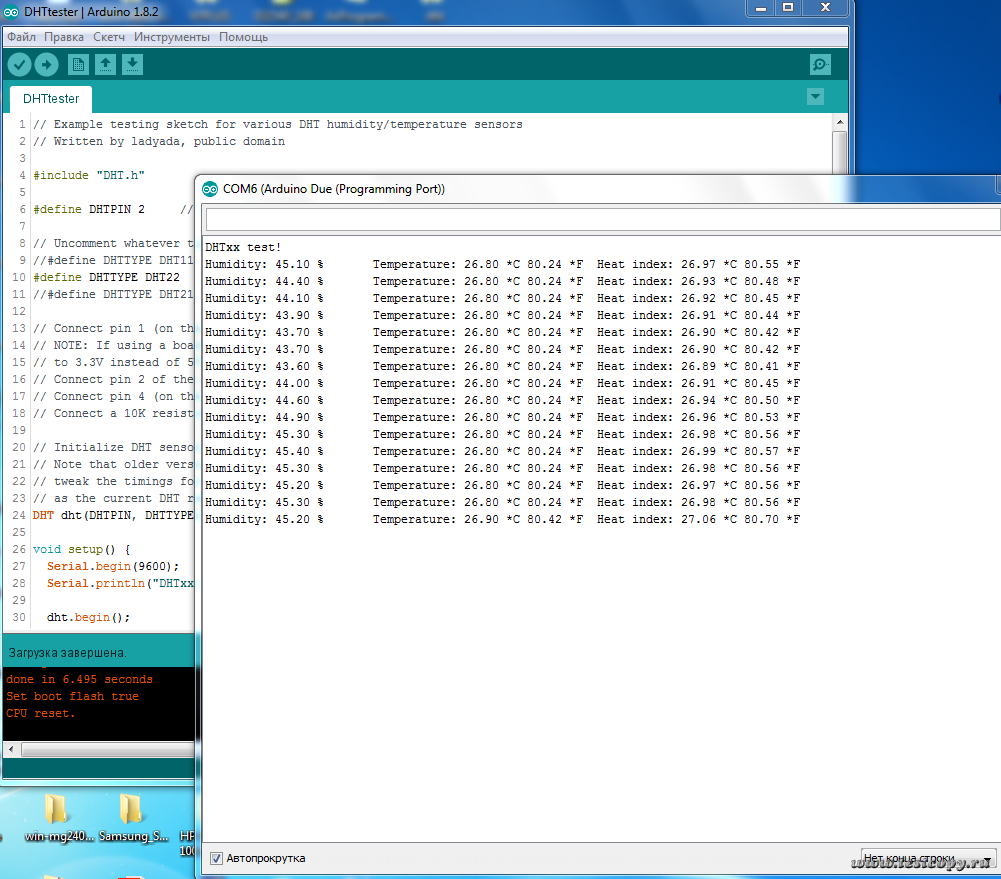Switch to the DHTtester tab

coord(51,99)
